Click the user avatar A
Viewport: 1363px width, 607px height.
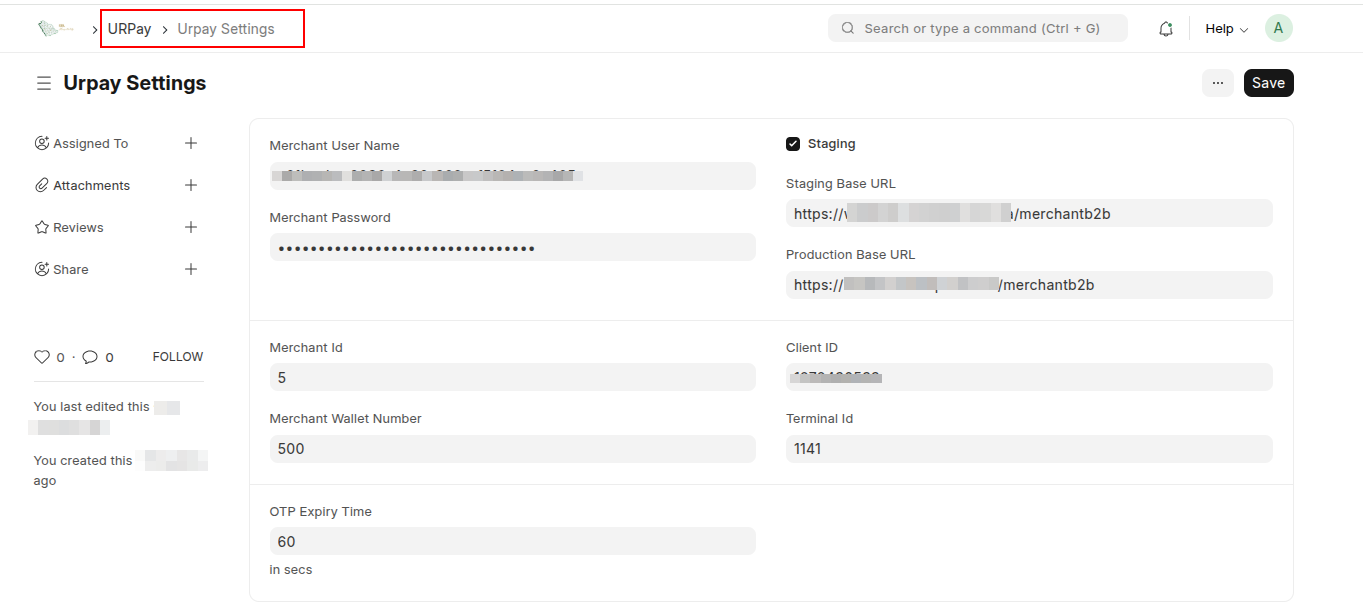click(x=1278, y=29)
